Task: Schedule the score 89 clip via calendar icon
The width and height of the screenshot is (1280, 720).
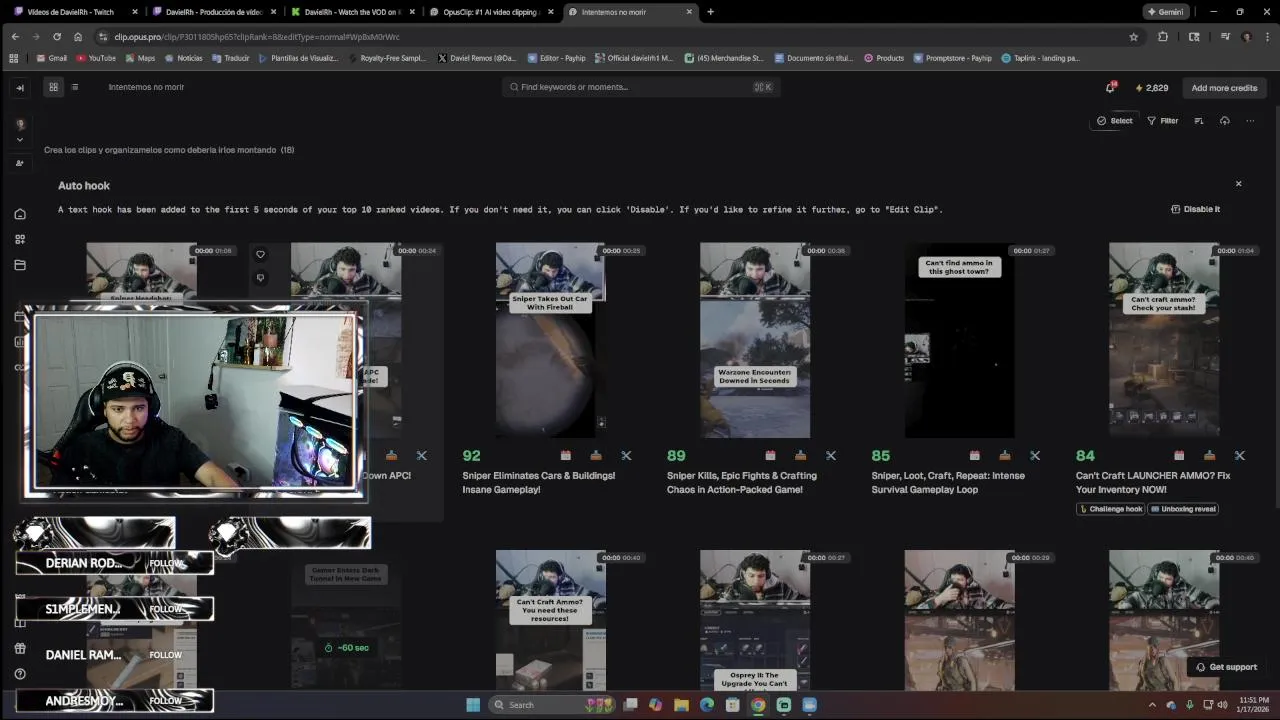Action: (770, 456)
